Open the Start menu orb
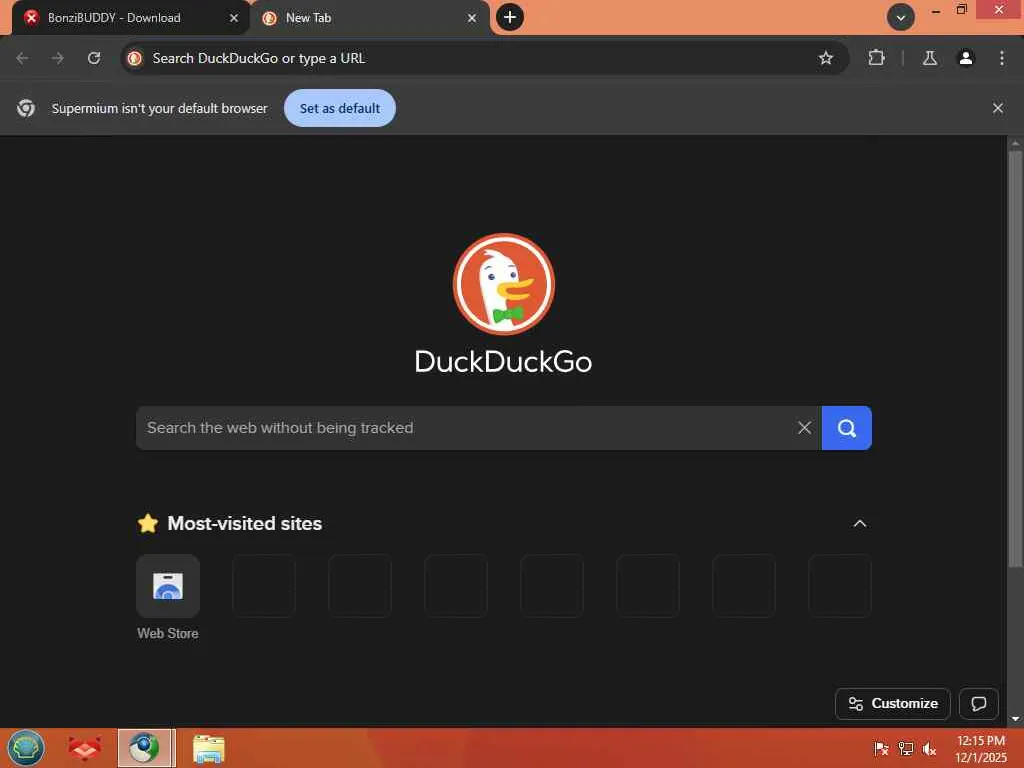Screen dimensions: 1024x768 pos(25,748)
